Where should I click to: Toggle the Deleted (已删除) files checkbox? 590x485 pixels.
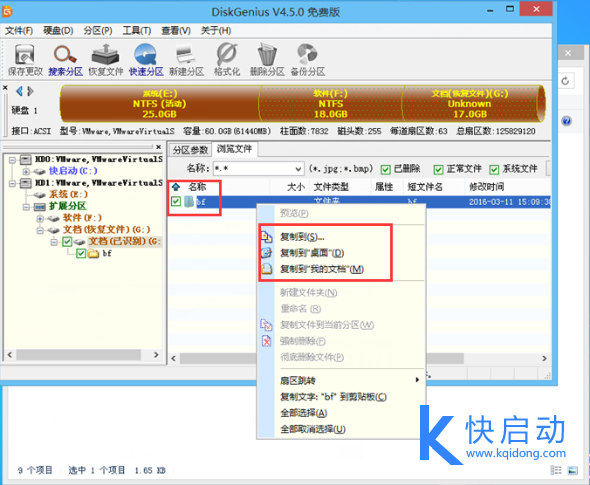pyautogui.click(x=385, y=170)
